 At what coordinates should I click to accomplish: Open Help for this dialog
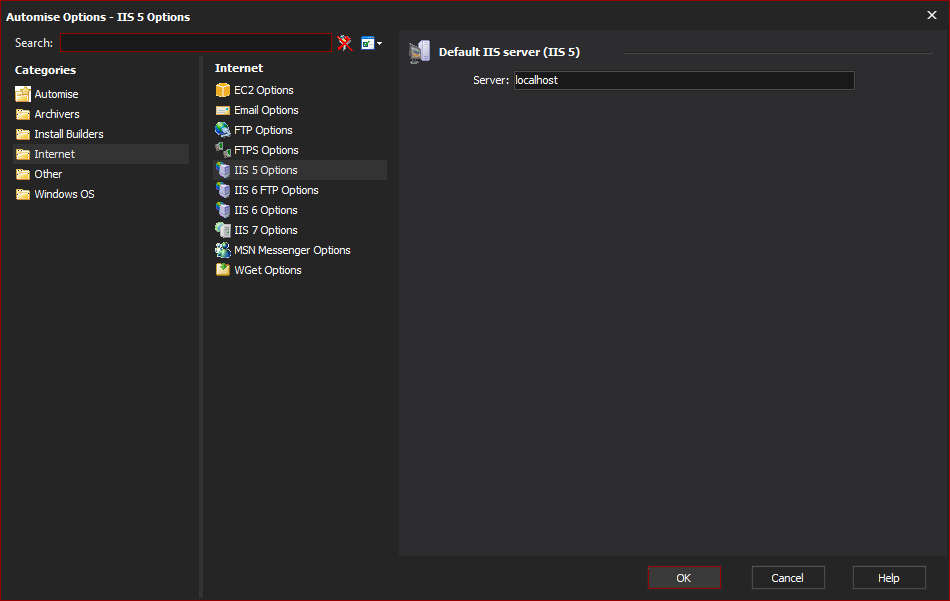click(889, 577)
